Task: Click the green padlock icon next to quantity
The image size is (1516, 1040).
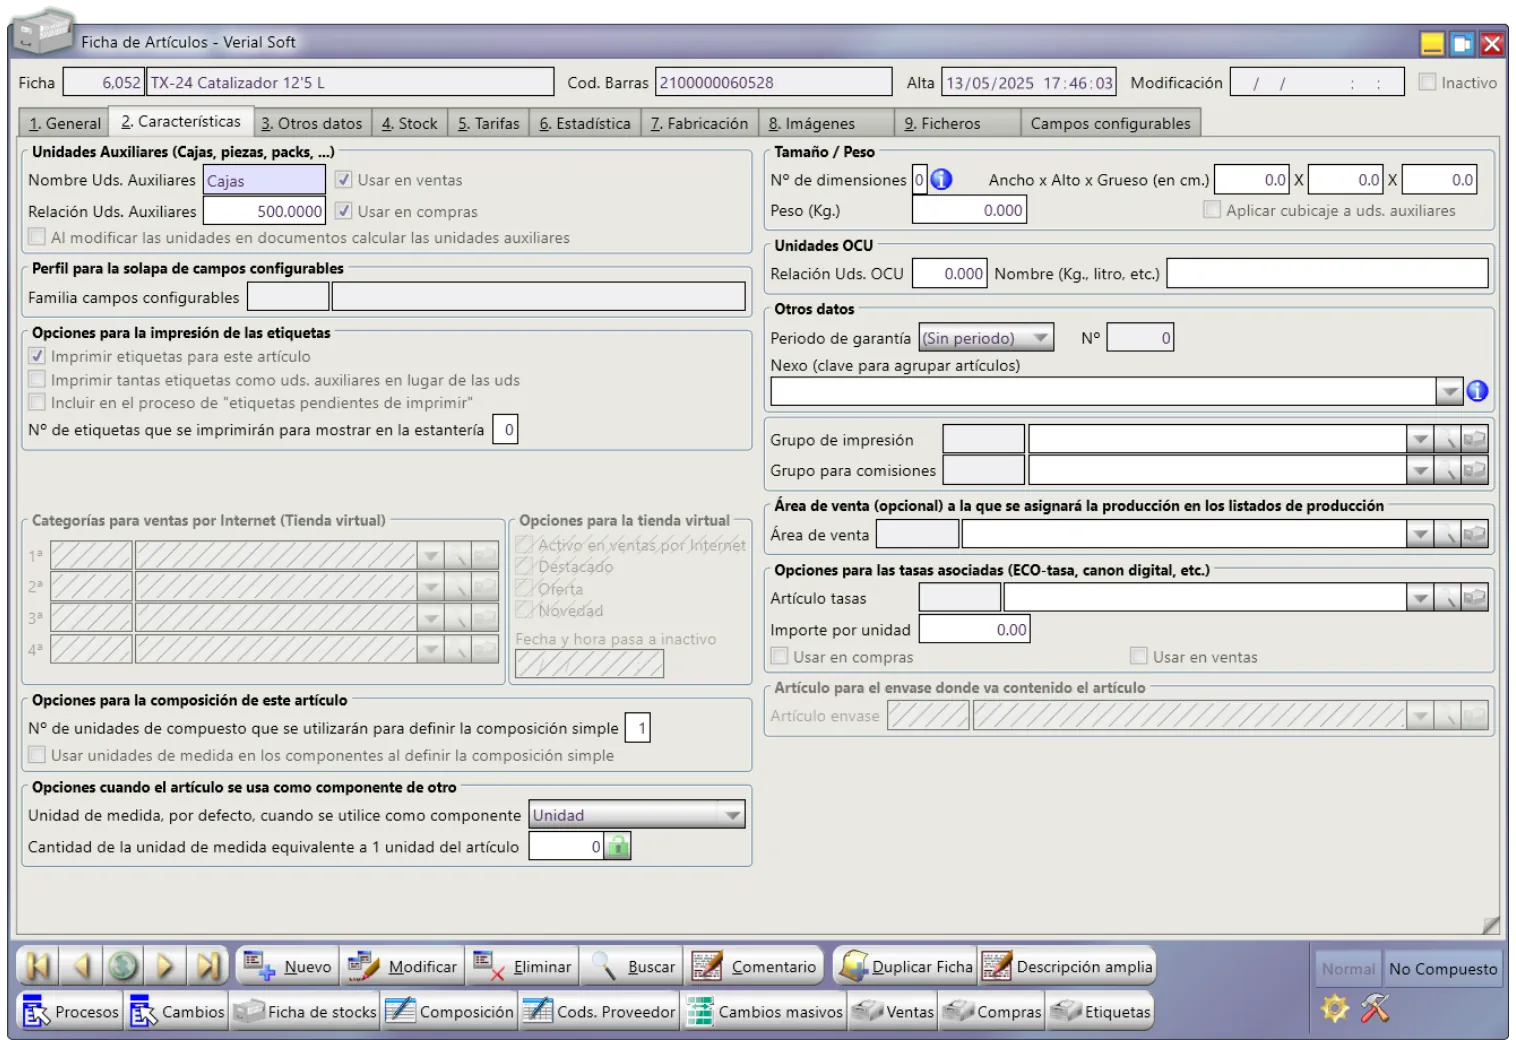Action: [618, 847]
